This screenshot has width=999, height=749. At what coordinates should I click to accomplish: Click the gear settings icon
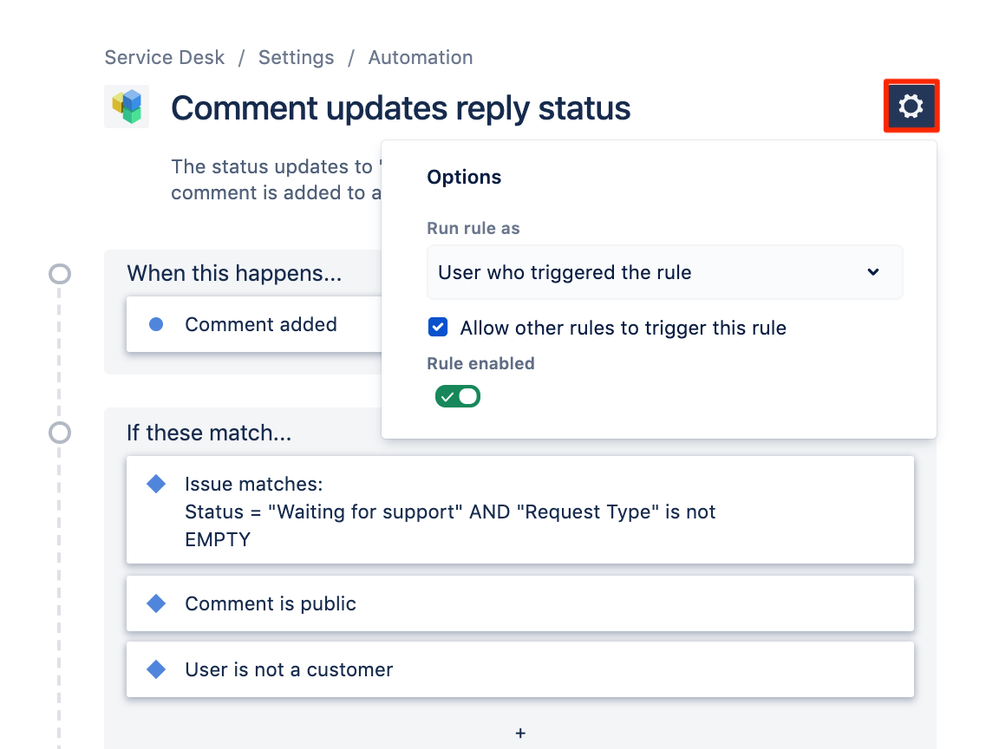click(x=910, y=105)
